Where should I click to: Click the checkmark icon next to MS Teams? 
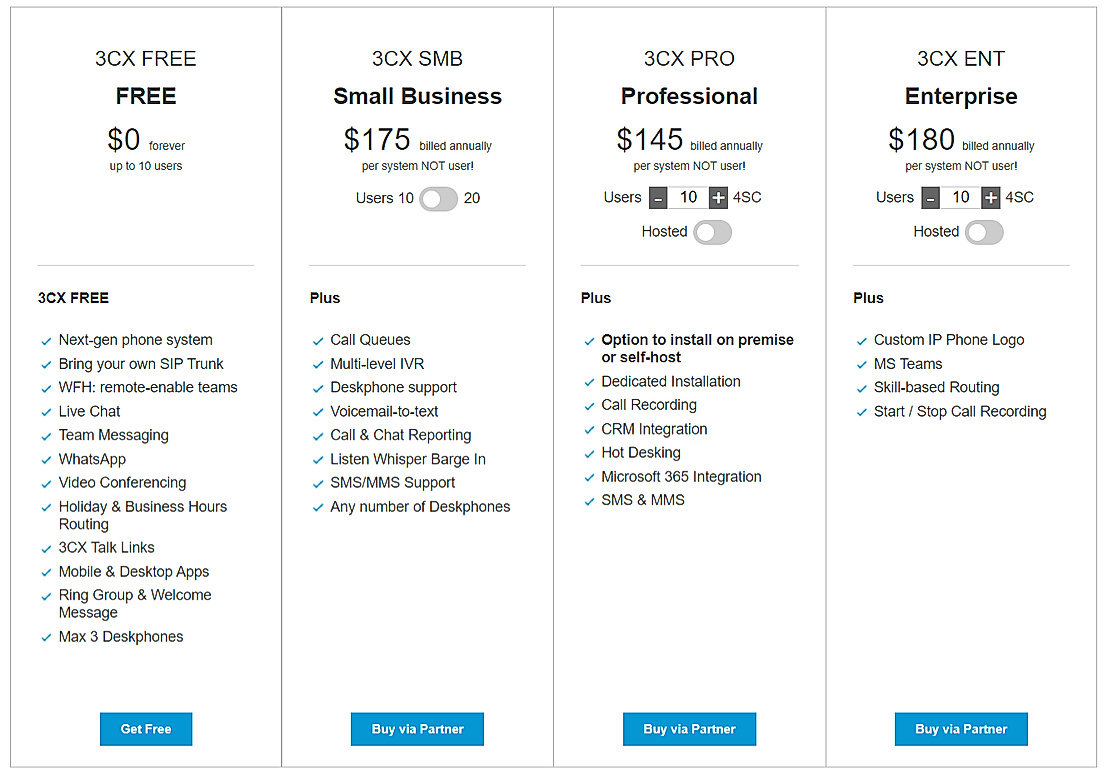pyautogui.click(x=862, y=364)
